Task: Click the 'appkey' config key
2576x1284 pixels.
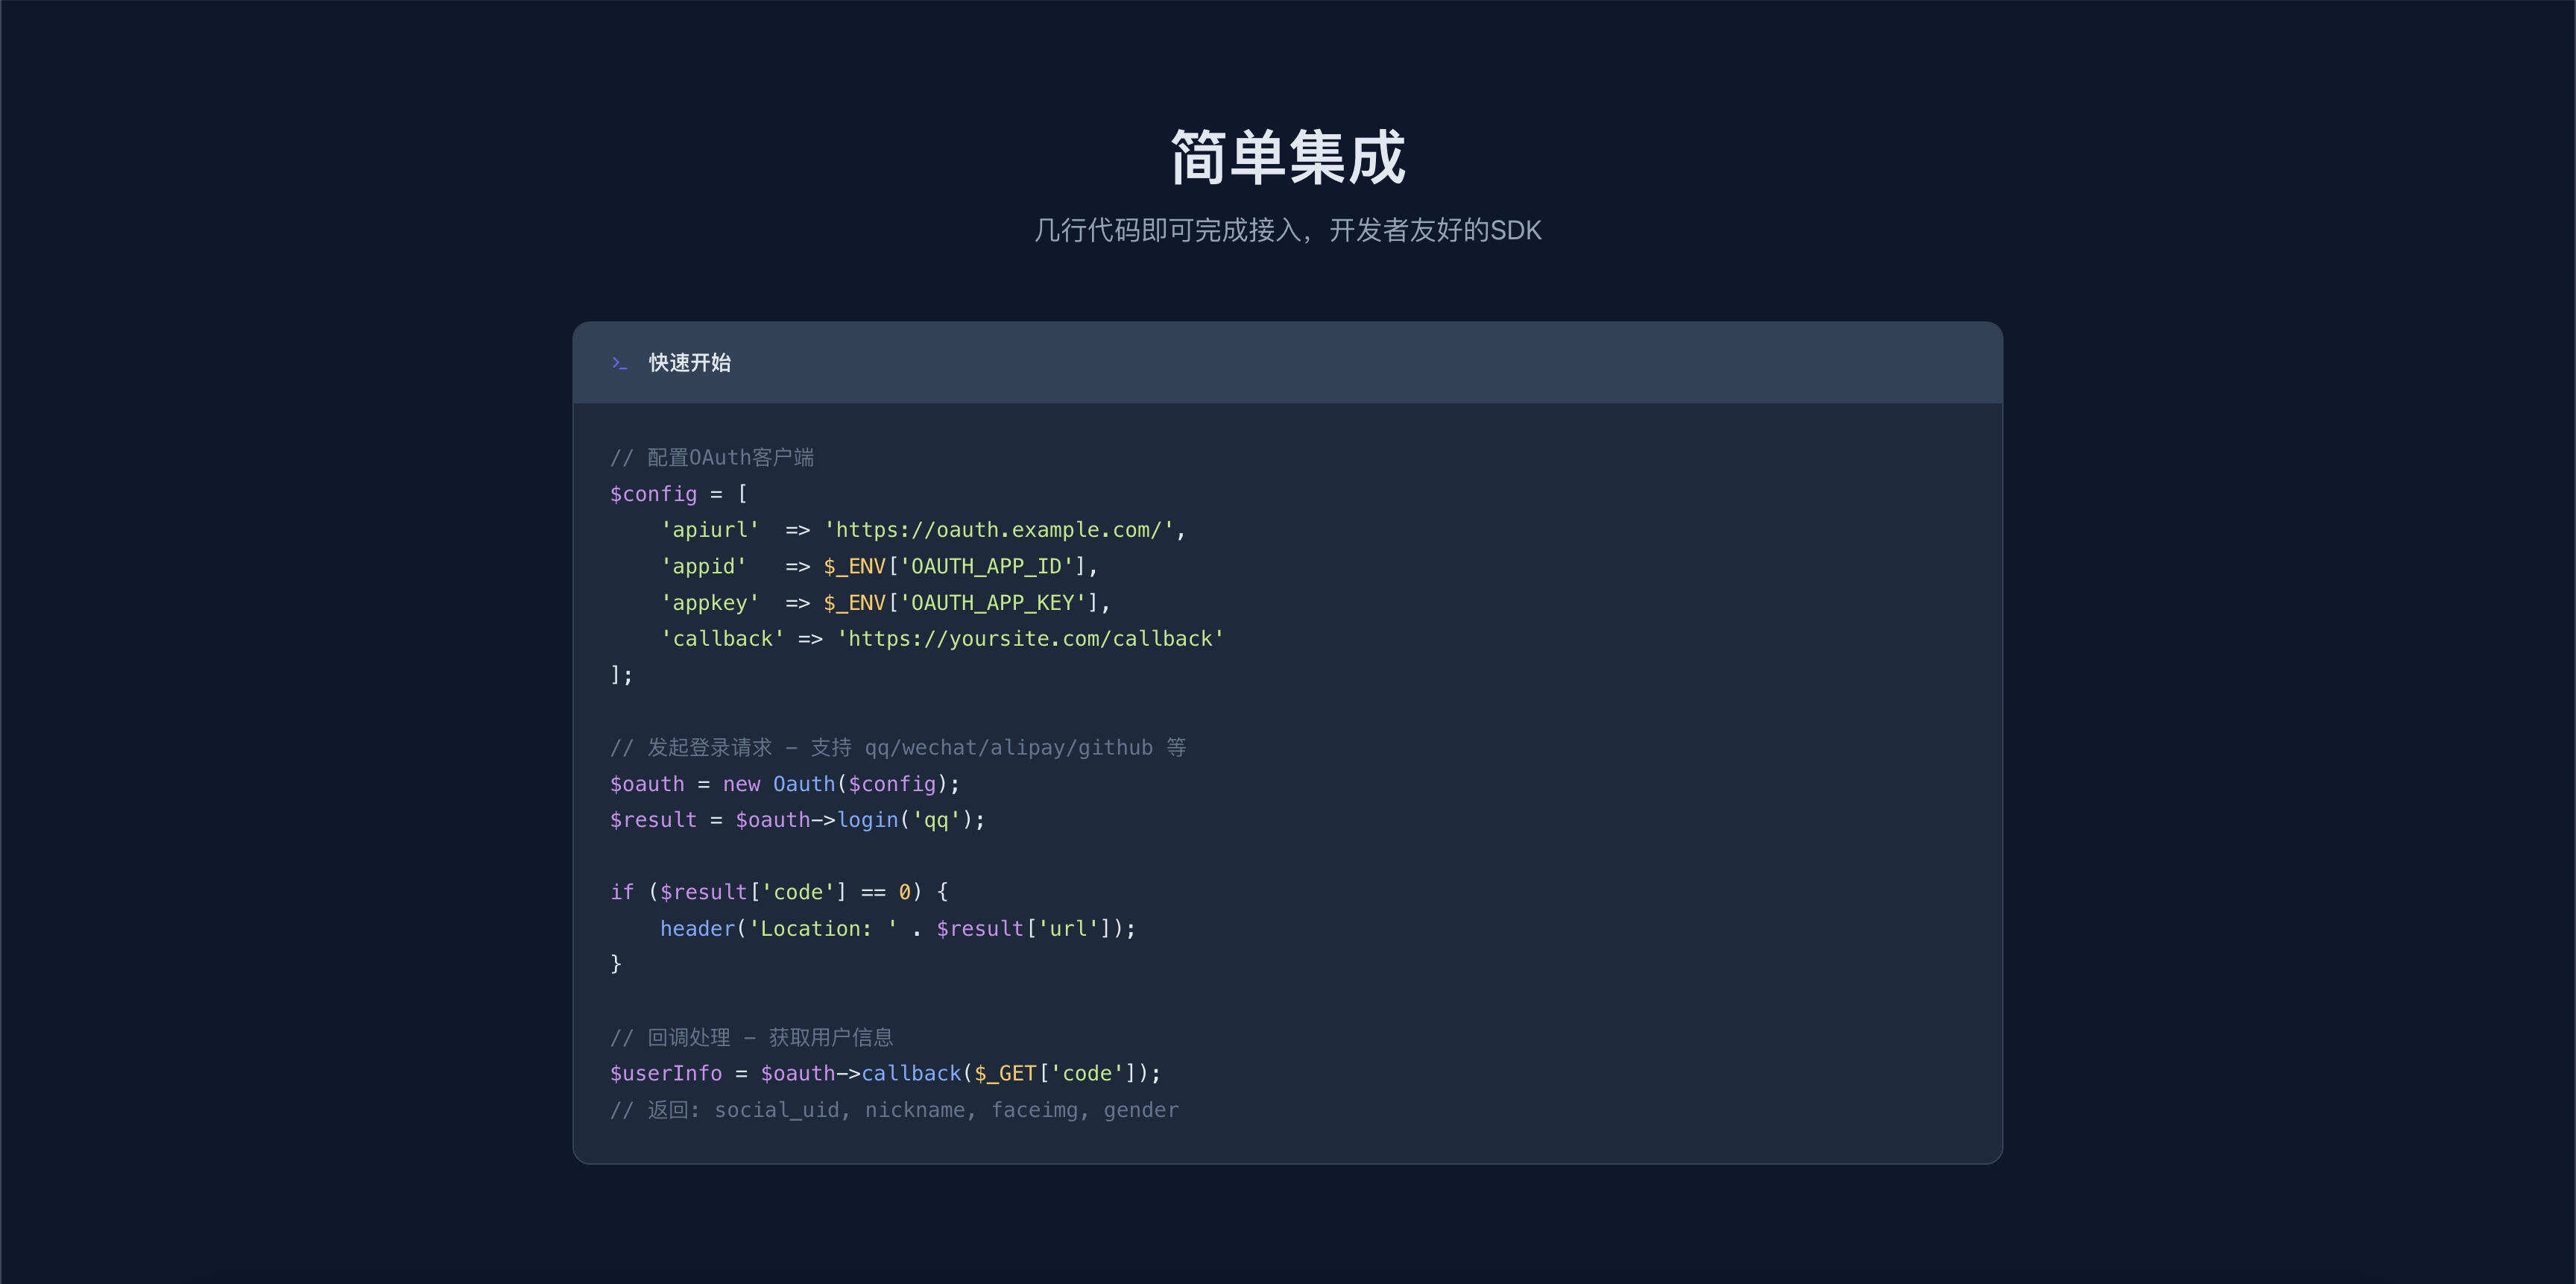Action: click(711, 602)
